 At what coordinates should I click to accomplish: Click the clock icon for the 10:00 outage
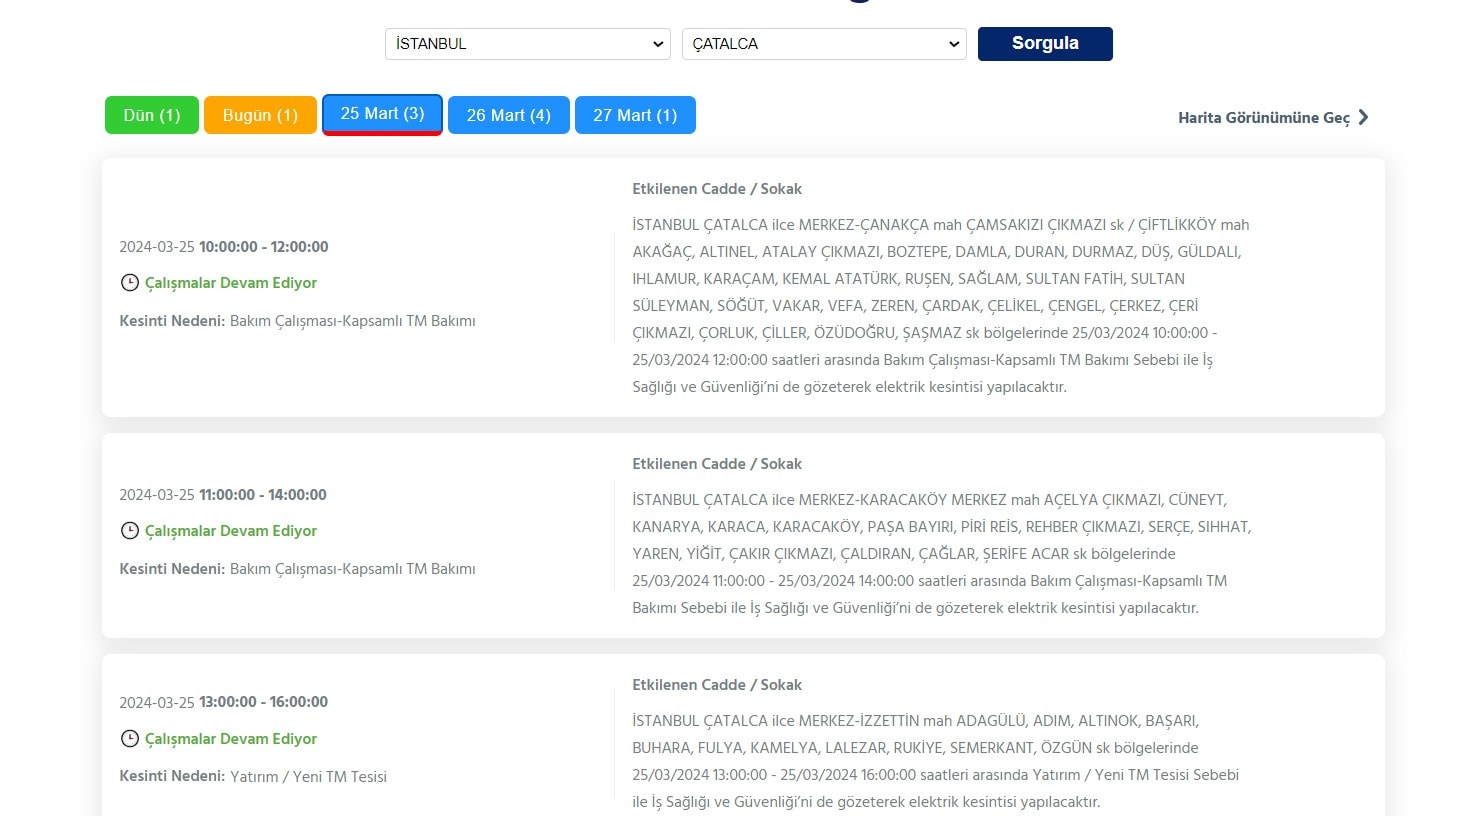tap(129, 283)
